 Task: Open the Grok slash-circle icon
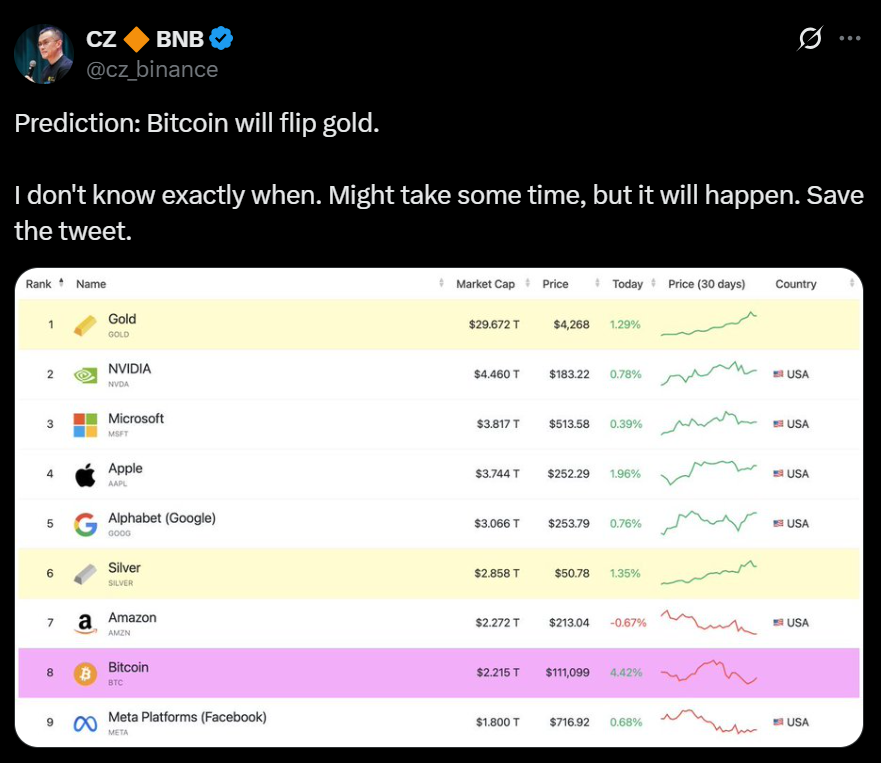point(810,39)
